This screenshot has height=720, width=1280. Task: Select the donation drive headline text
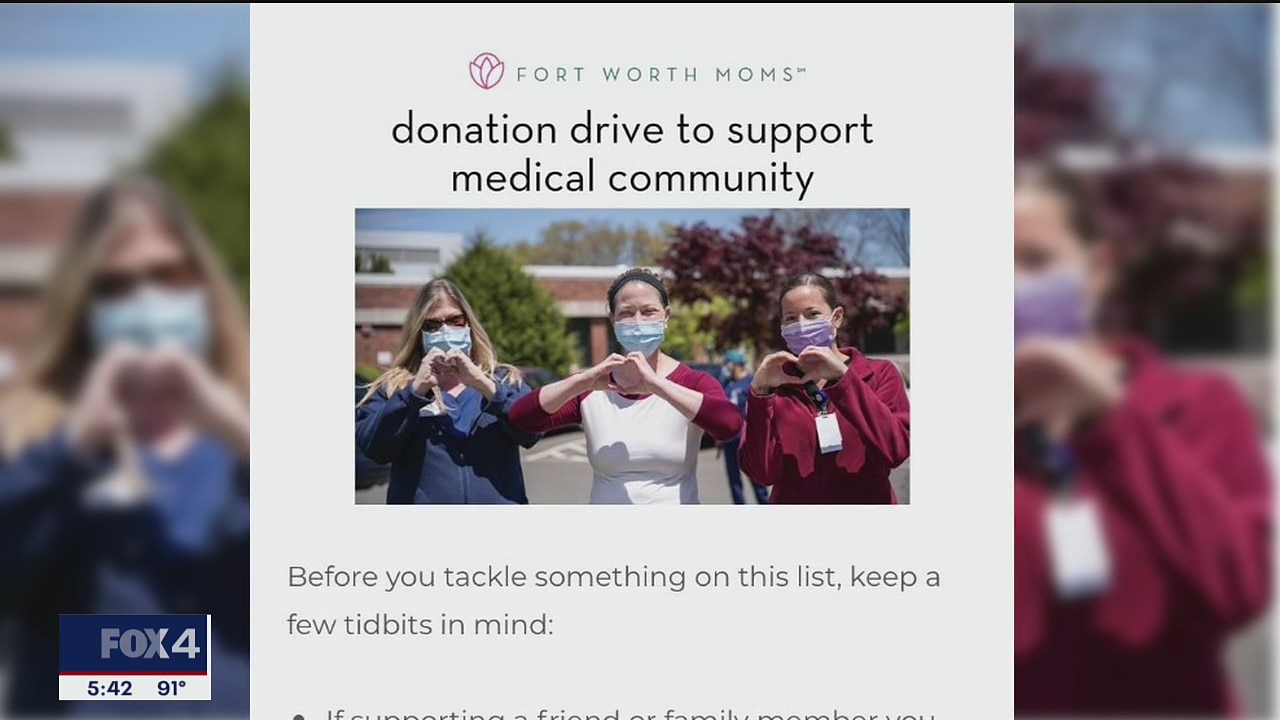pos(632,154)
